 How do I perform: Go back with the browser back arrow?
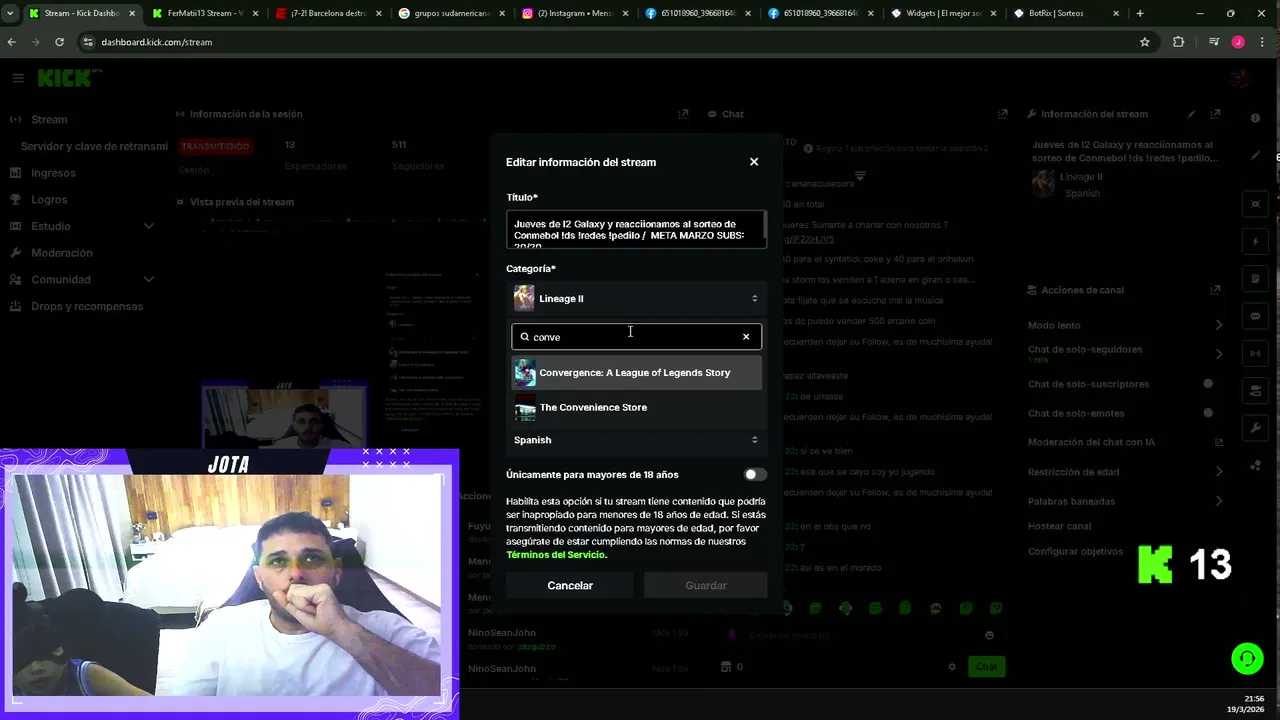pos(12,42)
